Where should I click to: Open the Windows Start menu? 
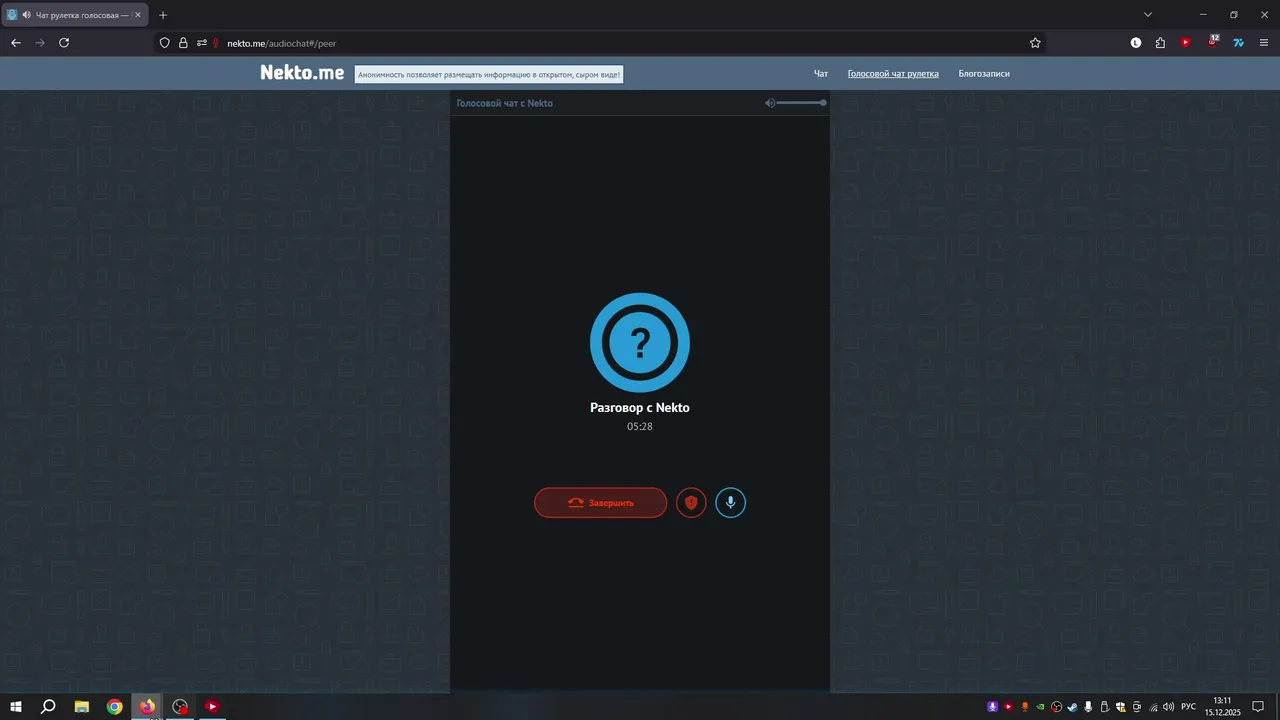point(16,706)
